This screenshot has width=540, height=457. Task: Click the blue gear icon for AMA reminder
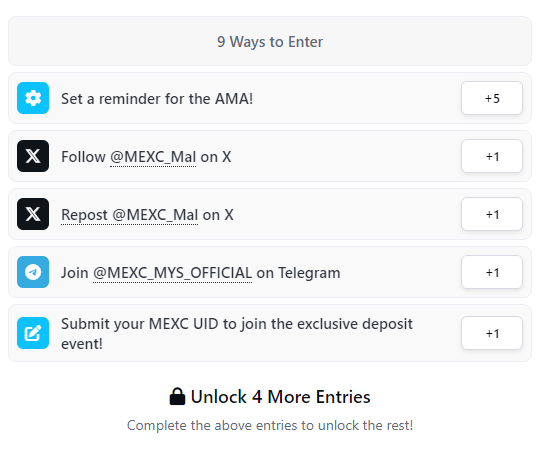pos(33,98)
